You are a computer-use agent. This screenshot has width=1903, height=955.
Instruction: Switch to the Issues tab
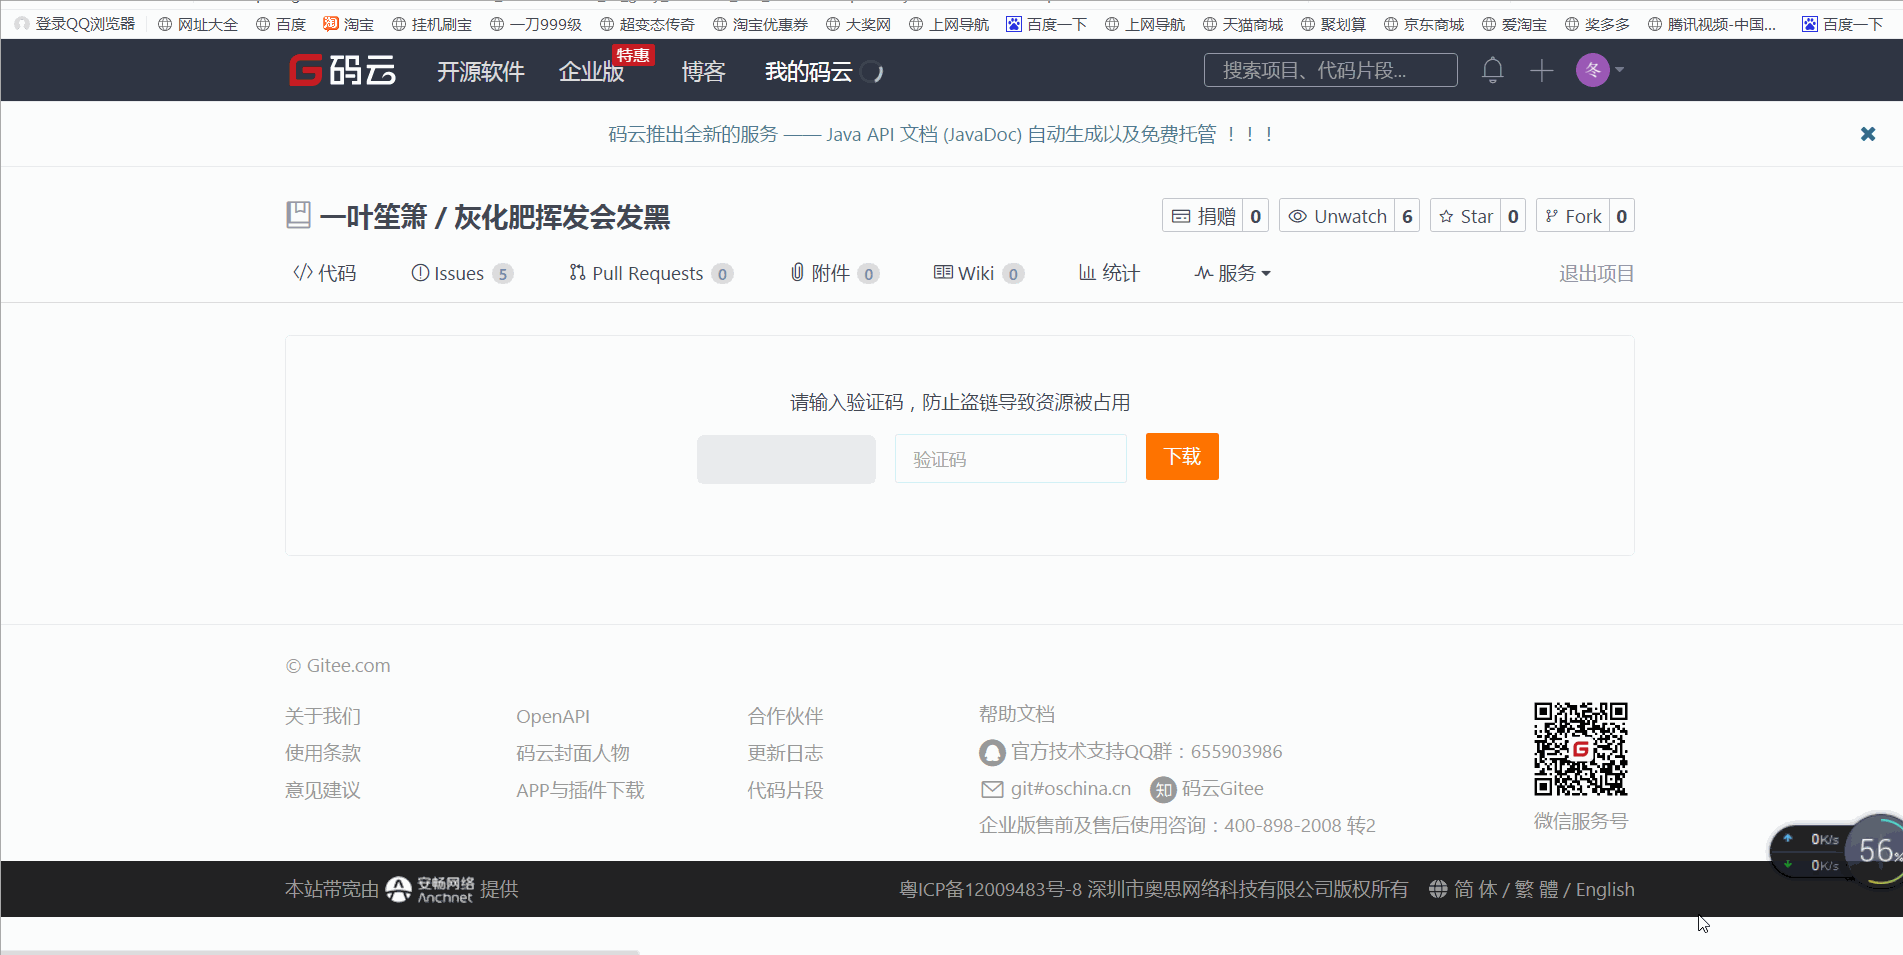click(x=462, y=273)
